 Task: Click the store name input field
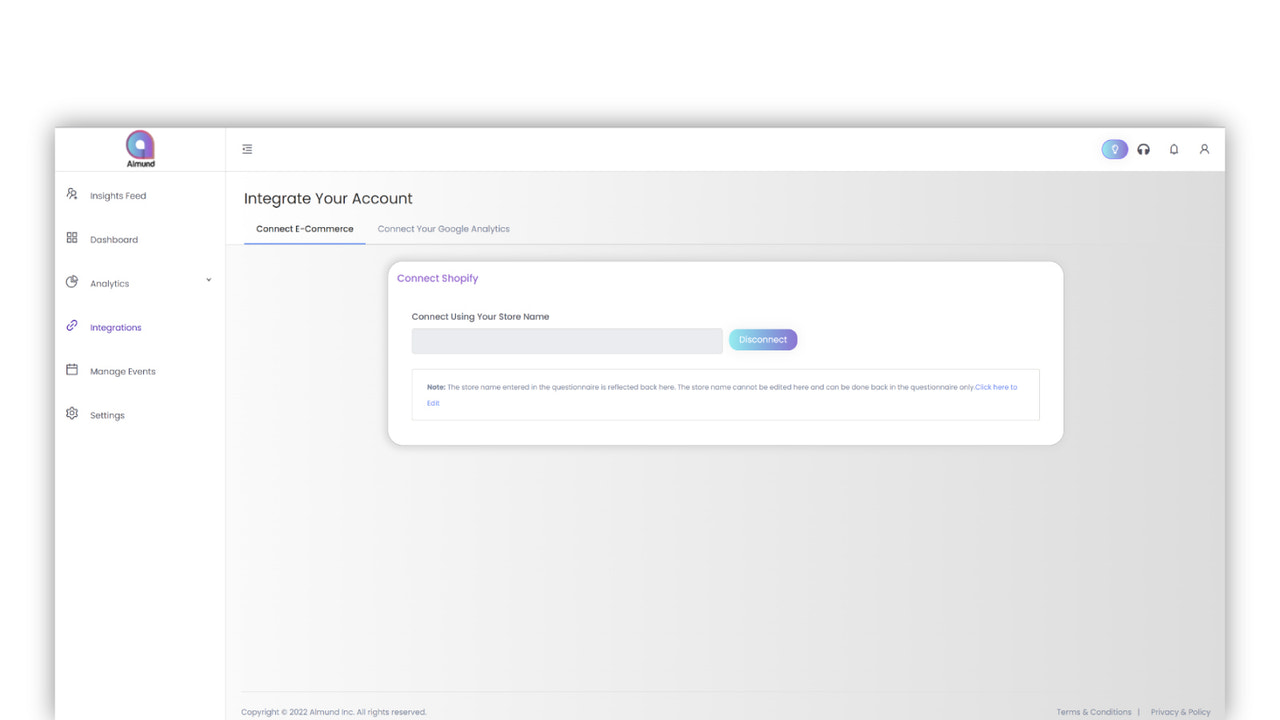(x=566, y=340)
